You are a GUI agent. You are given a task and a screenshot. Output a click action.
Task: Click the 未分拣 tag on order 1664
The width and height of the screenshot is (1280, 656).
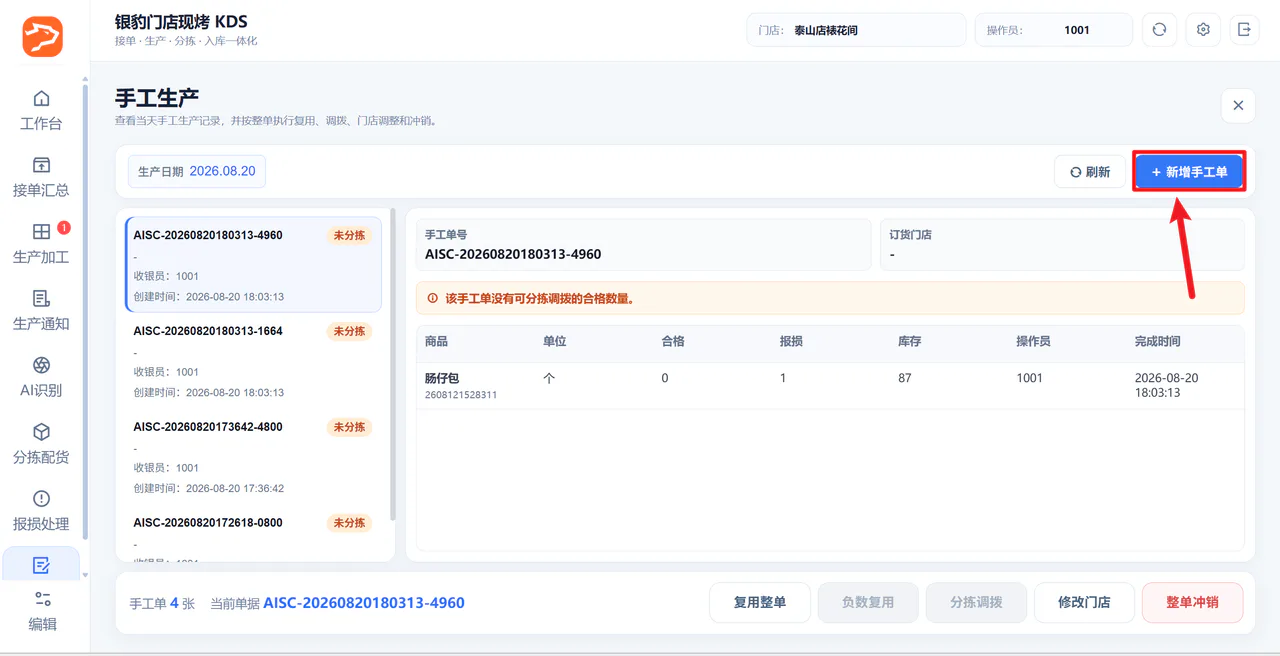point(349,331)
